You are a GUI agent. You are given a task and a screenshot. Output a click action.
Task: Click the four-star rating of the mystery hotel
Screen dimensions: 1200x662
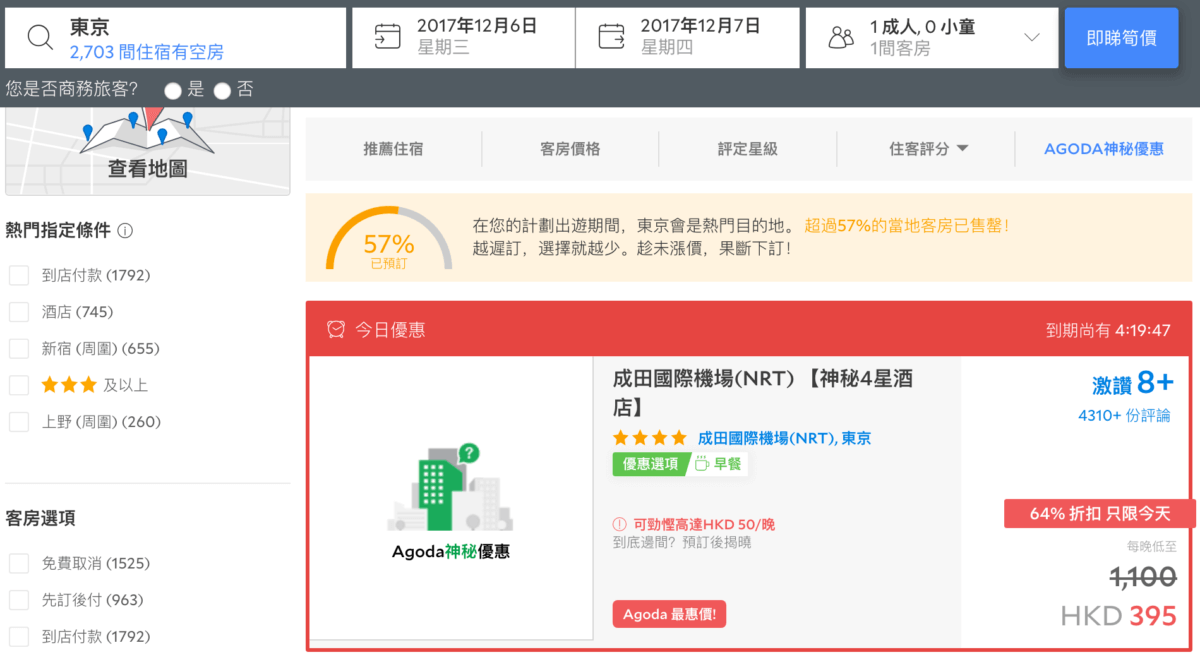tap(650, 438)
